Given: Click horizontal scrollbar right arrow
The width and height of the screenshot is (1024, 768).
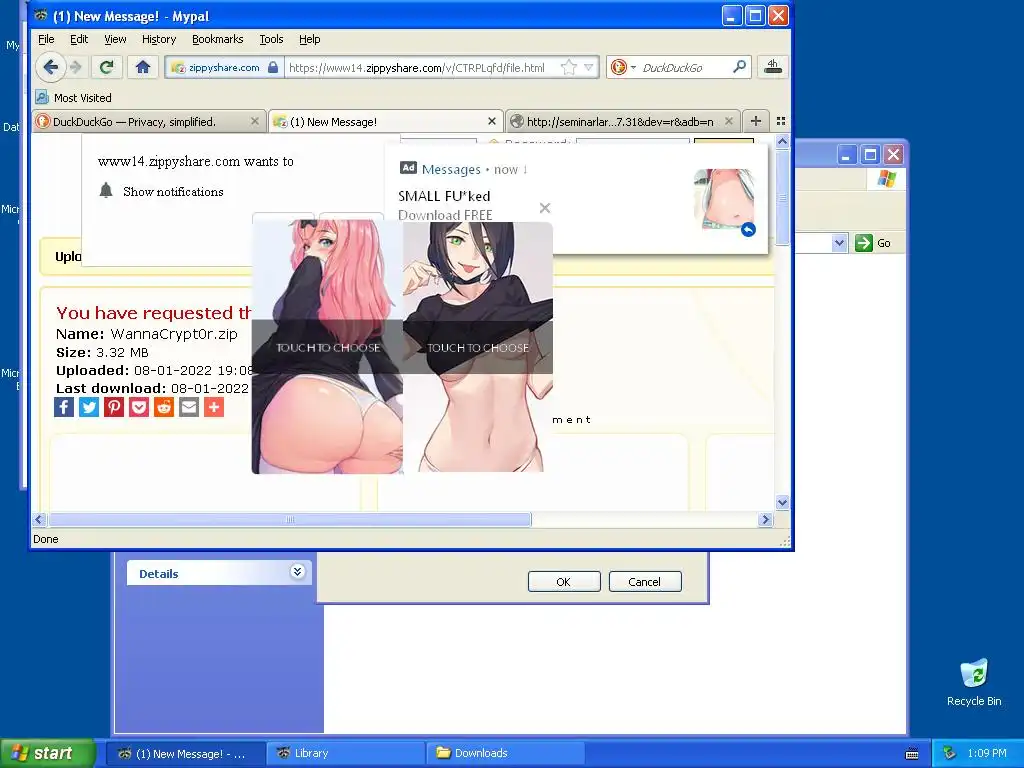Looking at the screenshot, I should pos(765,520).
